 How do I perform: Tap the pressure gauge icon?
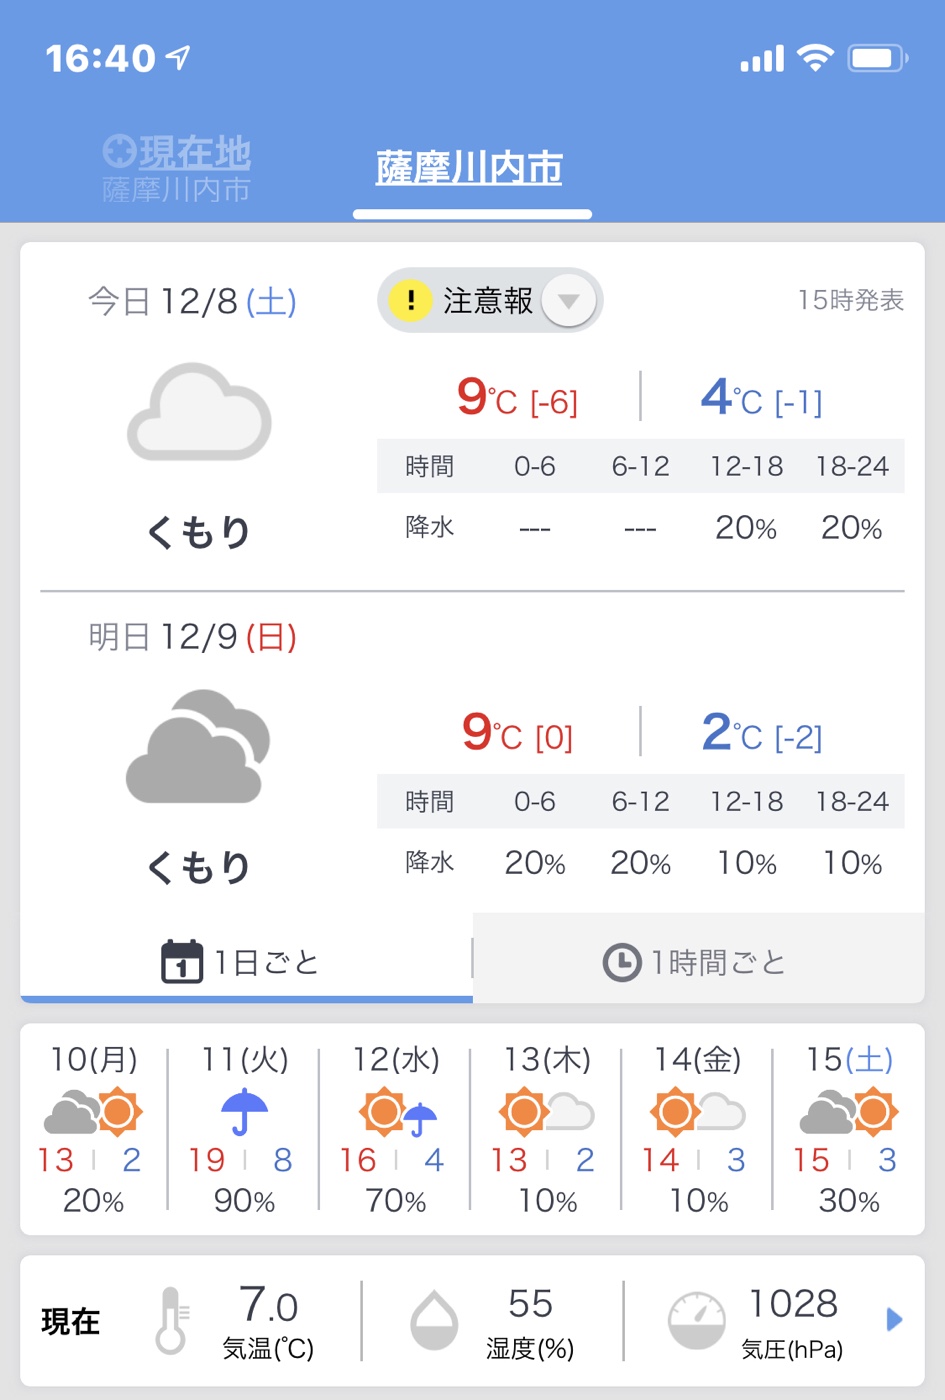pyautogui.click(x=696, y=1320)
